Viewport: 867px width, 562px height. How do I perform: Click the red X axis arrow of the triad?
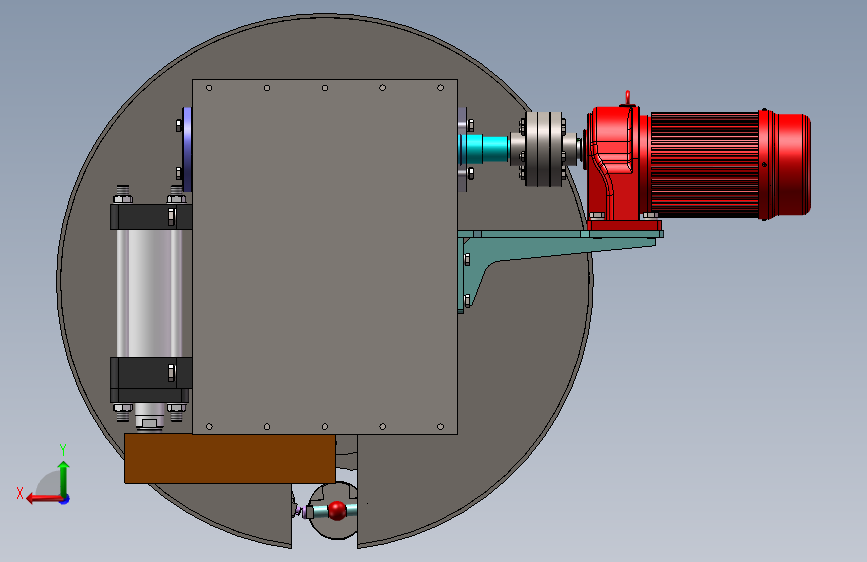point(43,499)
